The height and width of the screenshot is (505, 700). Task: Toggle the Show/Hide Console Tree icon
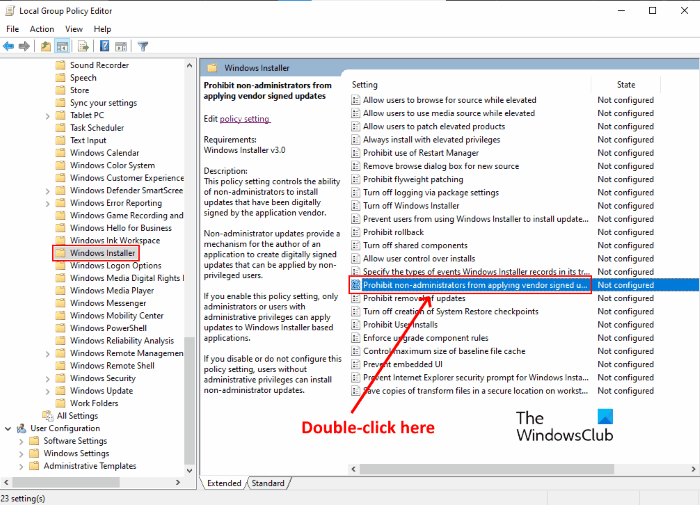[x=62, y=46]
